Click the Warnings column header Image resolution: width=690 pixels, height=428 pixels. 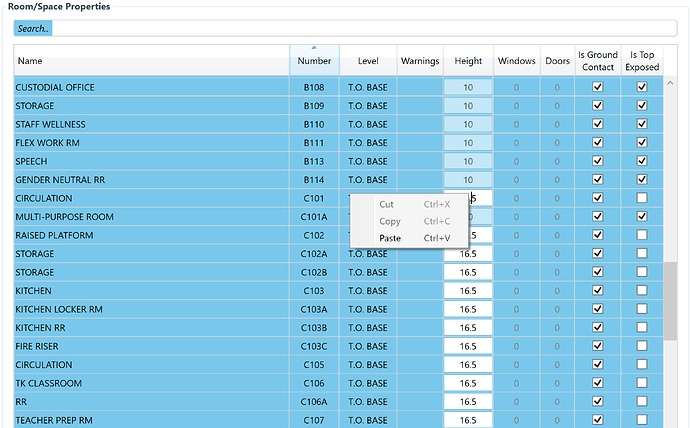pos(420,61)
